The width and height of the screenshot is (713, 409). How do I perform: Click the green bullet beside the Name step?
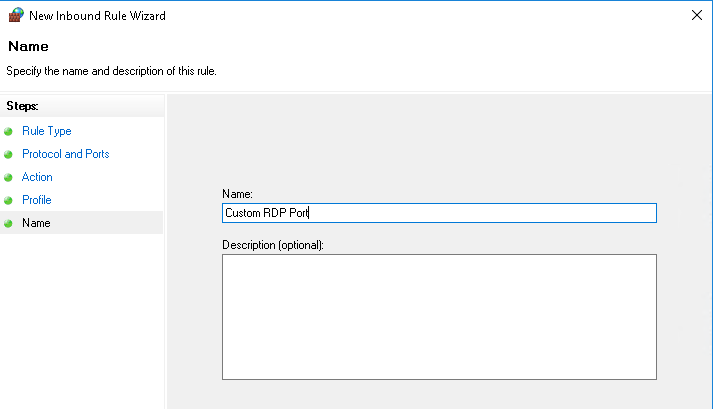[x=9, y=223]
